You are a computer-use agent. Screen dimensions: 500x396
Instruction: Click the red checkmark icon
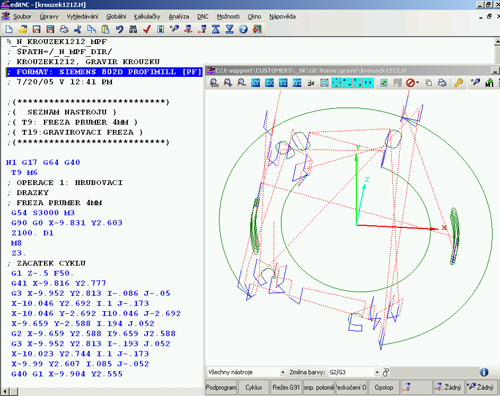tap(147, 29)
